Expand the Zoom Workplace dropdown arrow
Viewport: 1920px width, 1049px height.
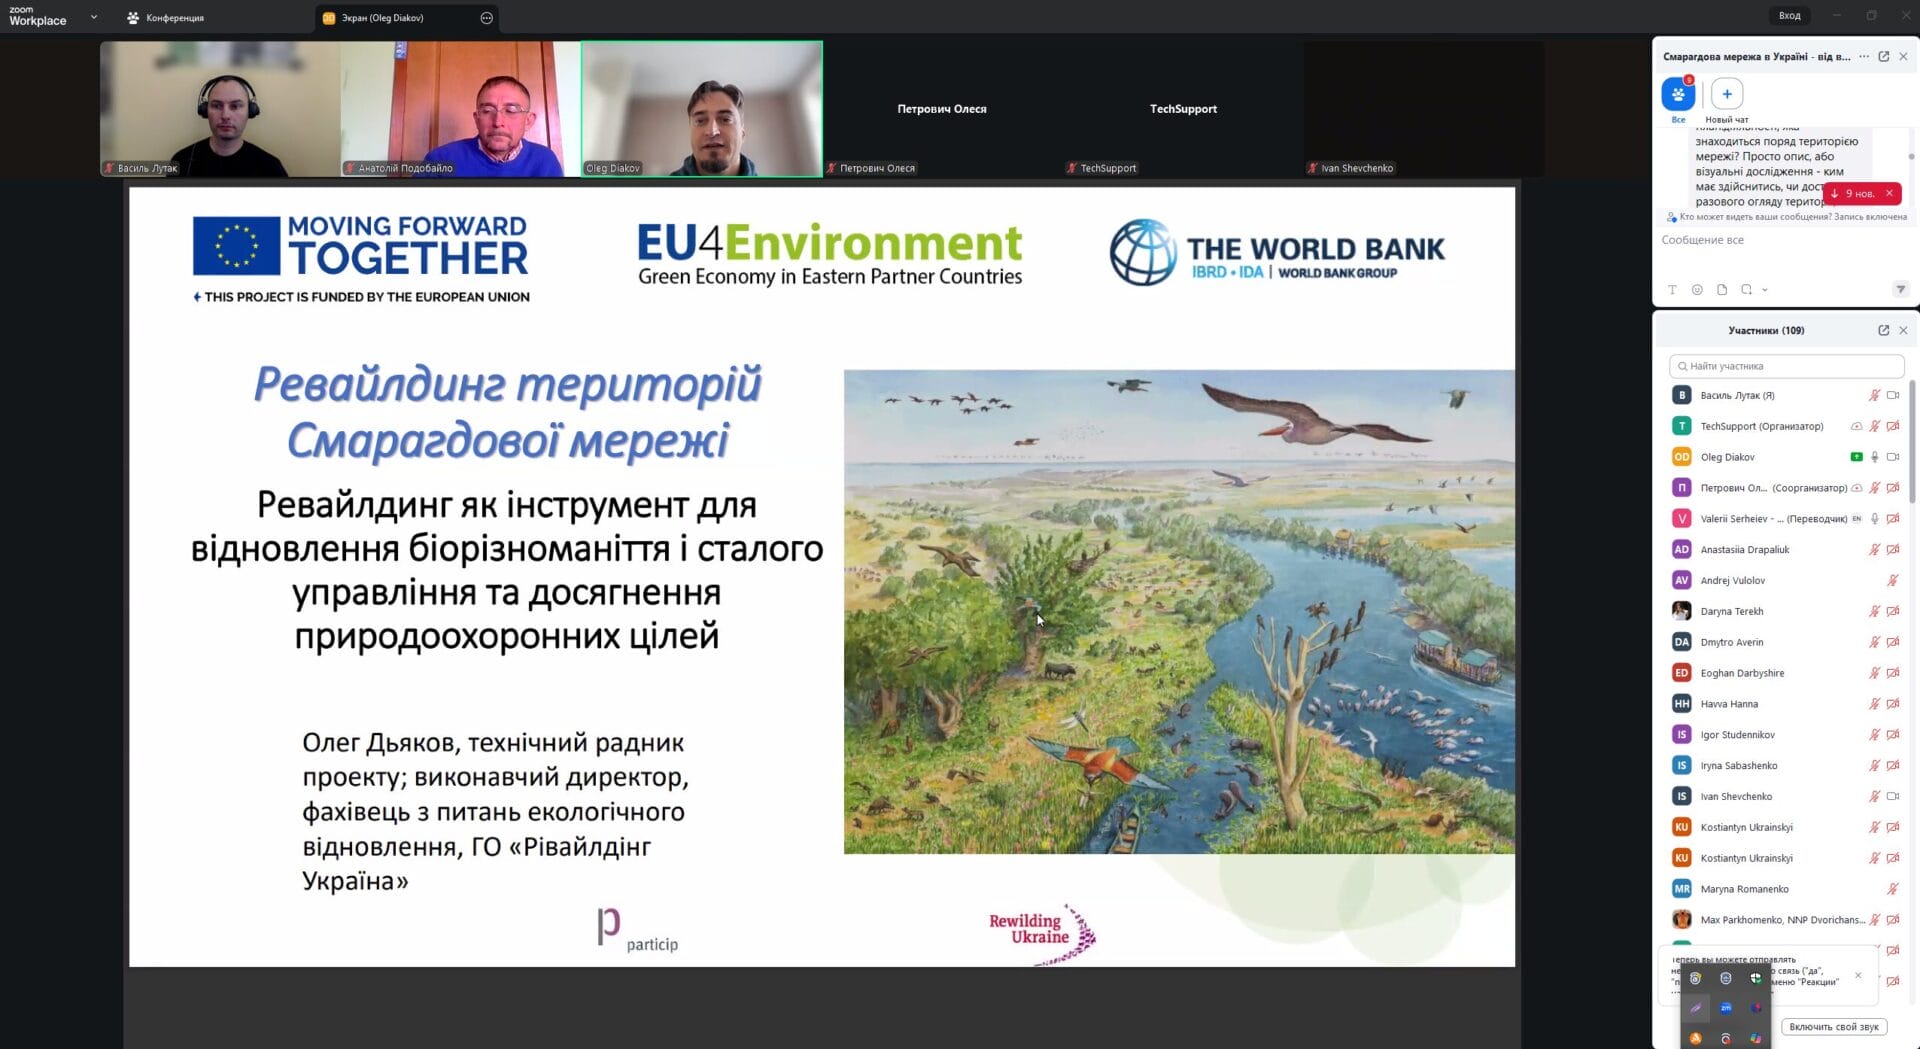pos(94,17)
